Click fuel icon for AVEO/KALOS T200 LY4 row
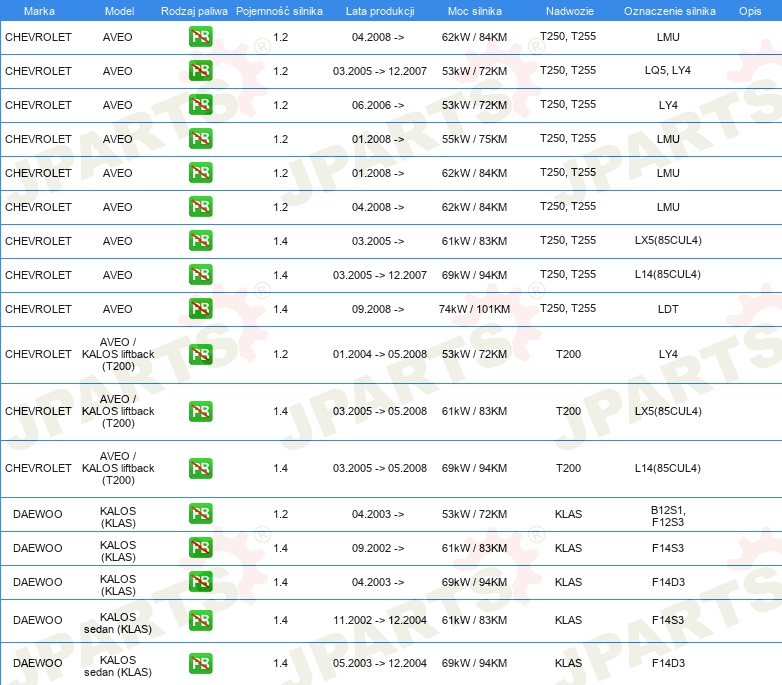The image size is (782, 685). pos(200,354)
